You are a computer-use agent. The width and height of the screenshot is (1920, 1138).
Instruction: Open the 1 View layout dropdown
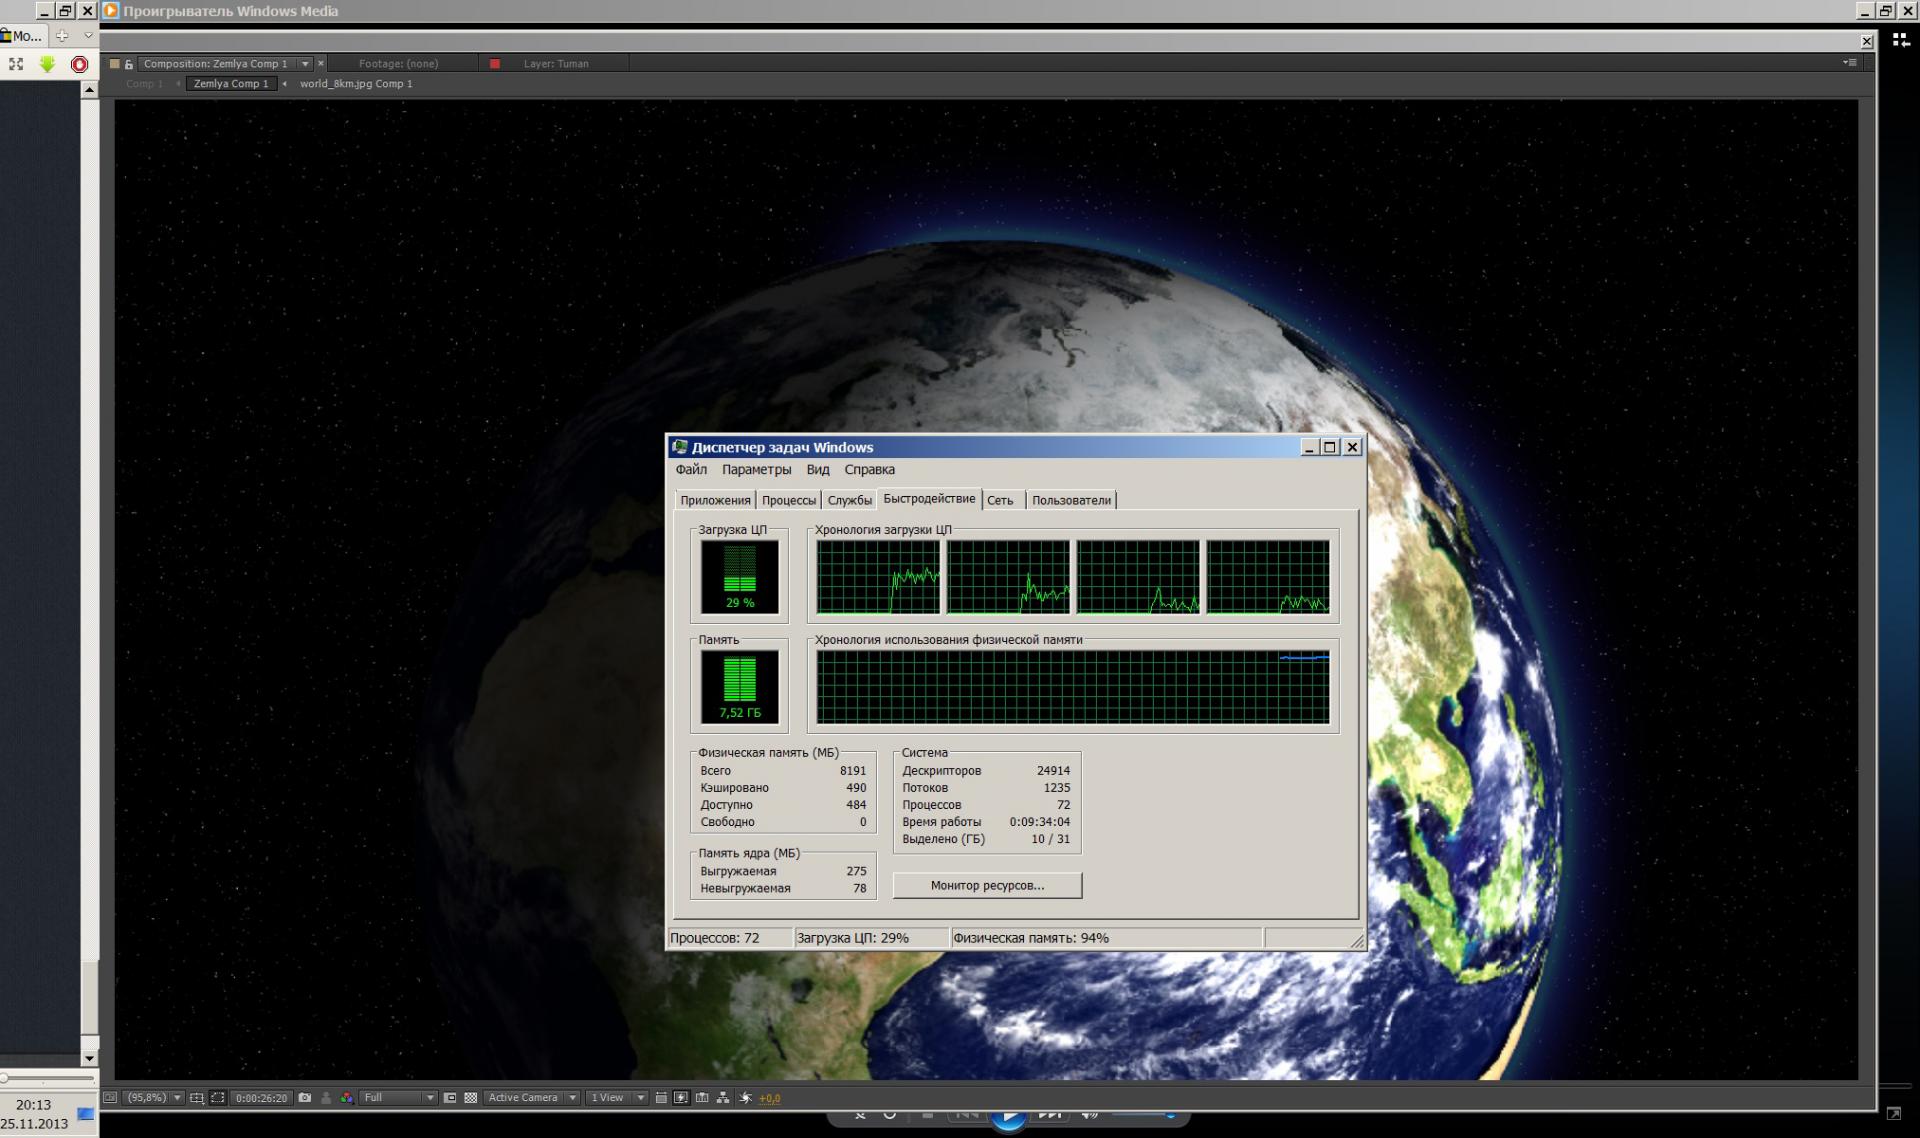[x=617, y=1097]
